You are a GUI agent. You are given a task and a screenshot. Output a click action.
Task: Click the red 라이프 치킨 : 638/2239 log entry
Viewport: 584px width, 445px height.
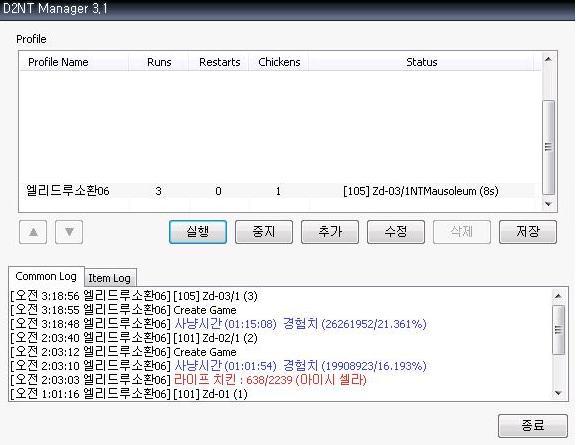click(x=188, y=380)
